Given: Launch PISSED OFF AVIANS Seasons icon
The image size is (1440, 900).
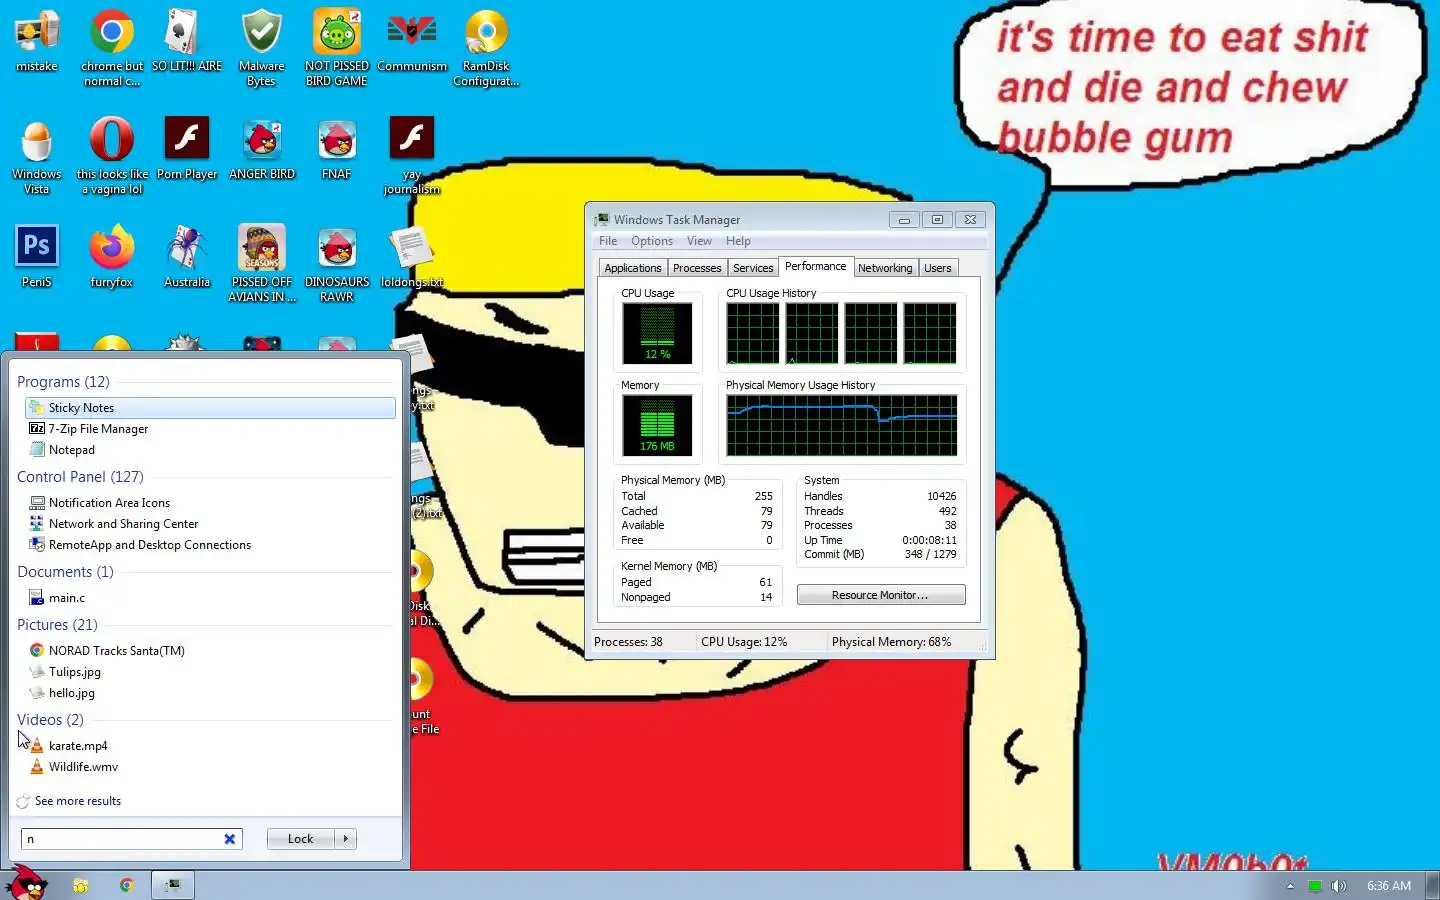Looking at the screenshot, I should (x=262, y=263).
